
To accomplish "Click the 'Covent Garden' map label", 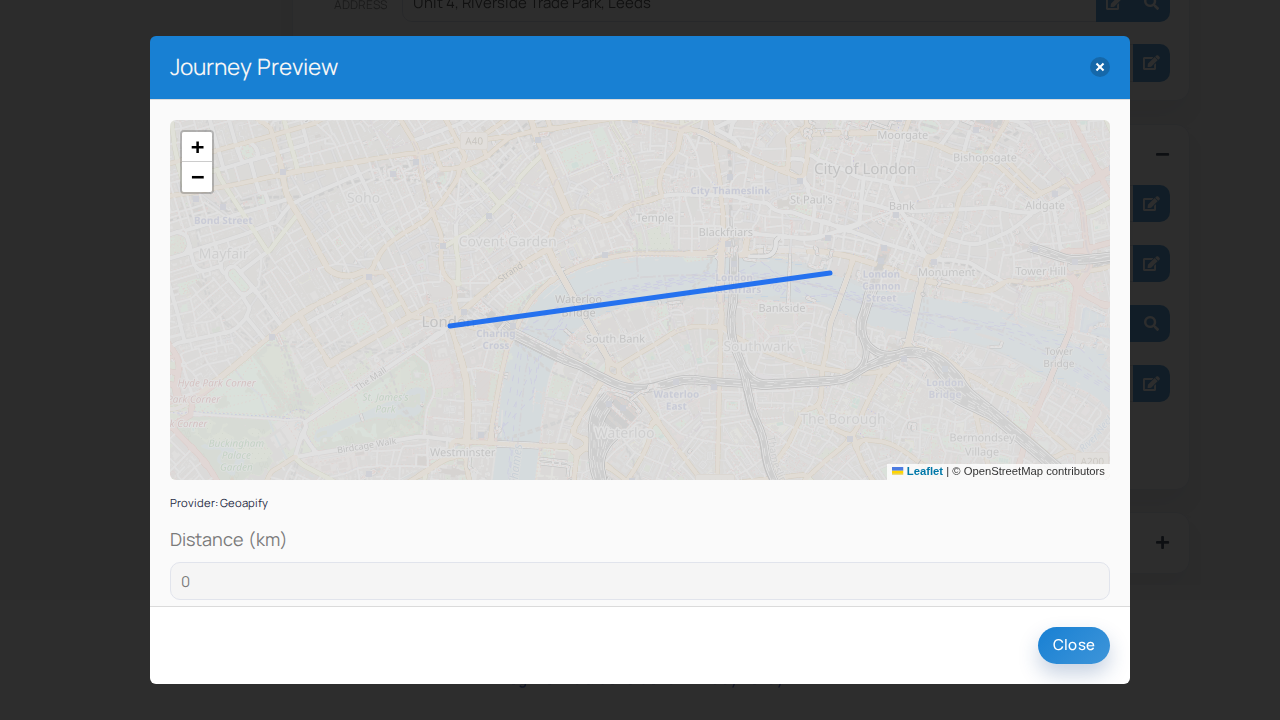I will [507, 241].
